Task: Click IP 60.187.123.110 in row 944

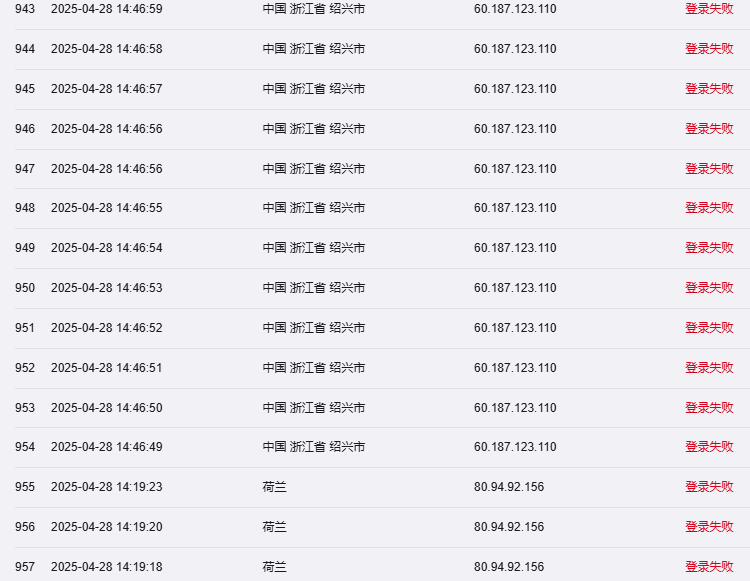Action: [x=515, y=49]
